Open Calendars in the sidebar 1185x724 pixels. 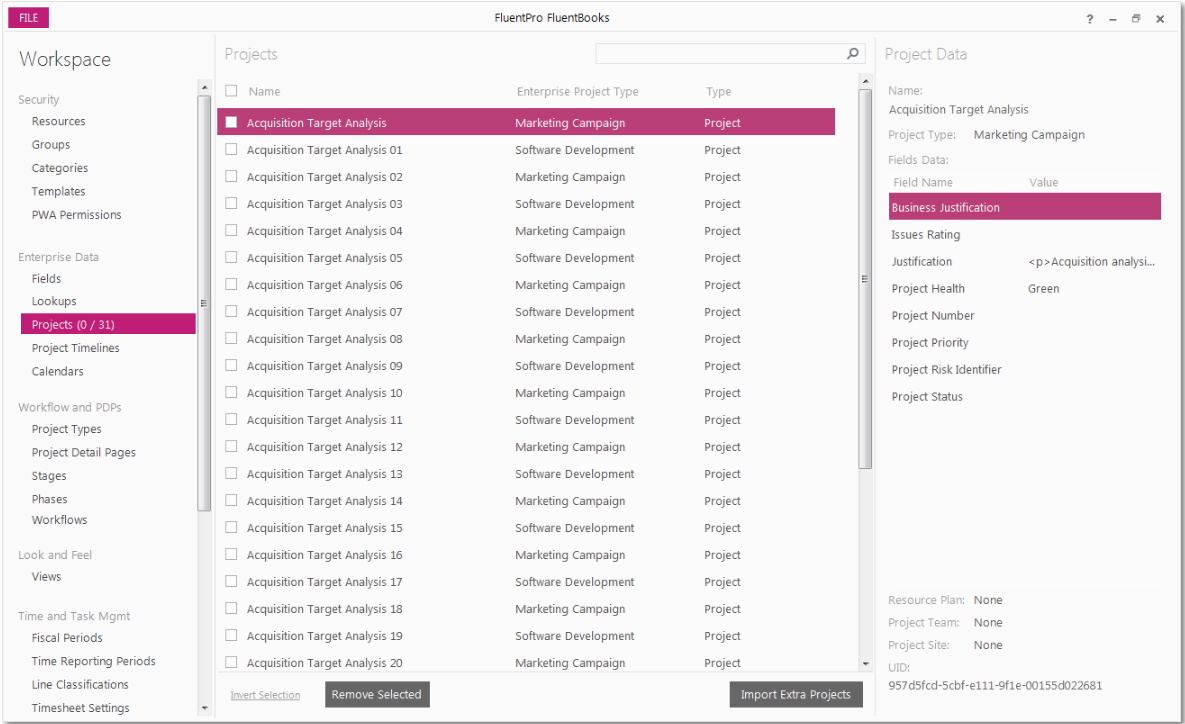(x=57, y=371)
